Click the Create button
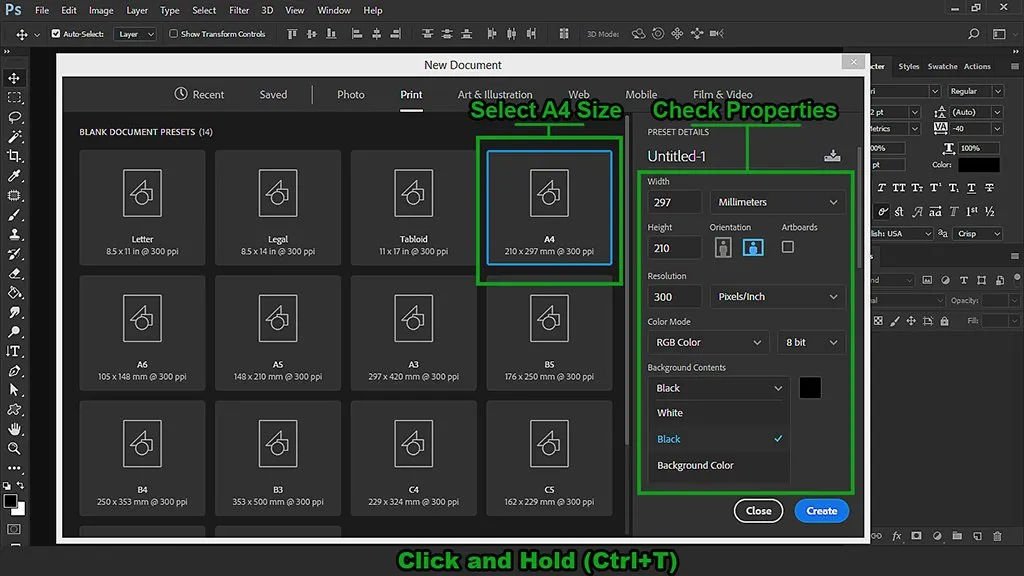The width and height of the screenshot is (1024, 576). click(822, 511)
